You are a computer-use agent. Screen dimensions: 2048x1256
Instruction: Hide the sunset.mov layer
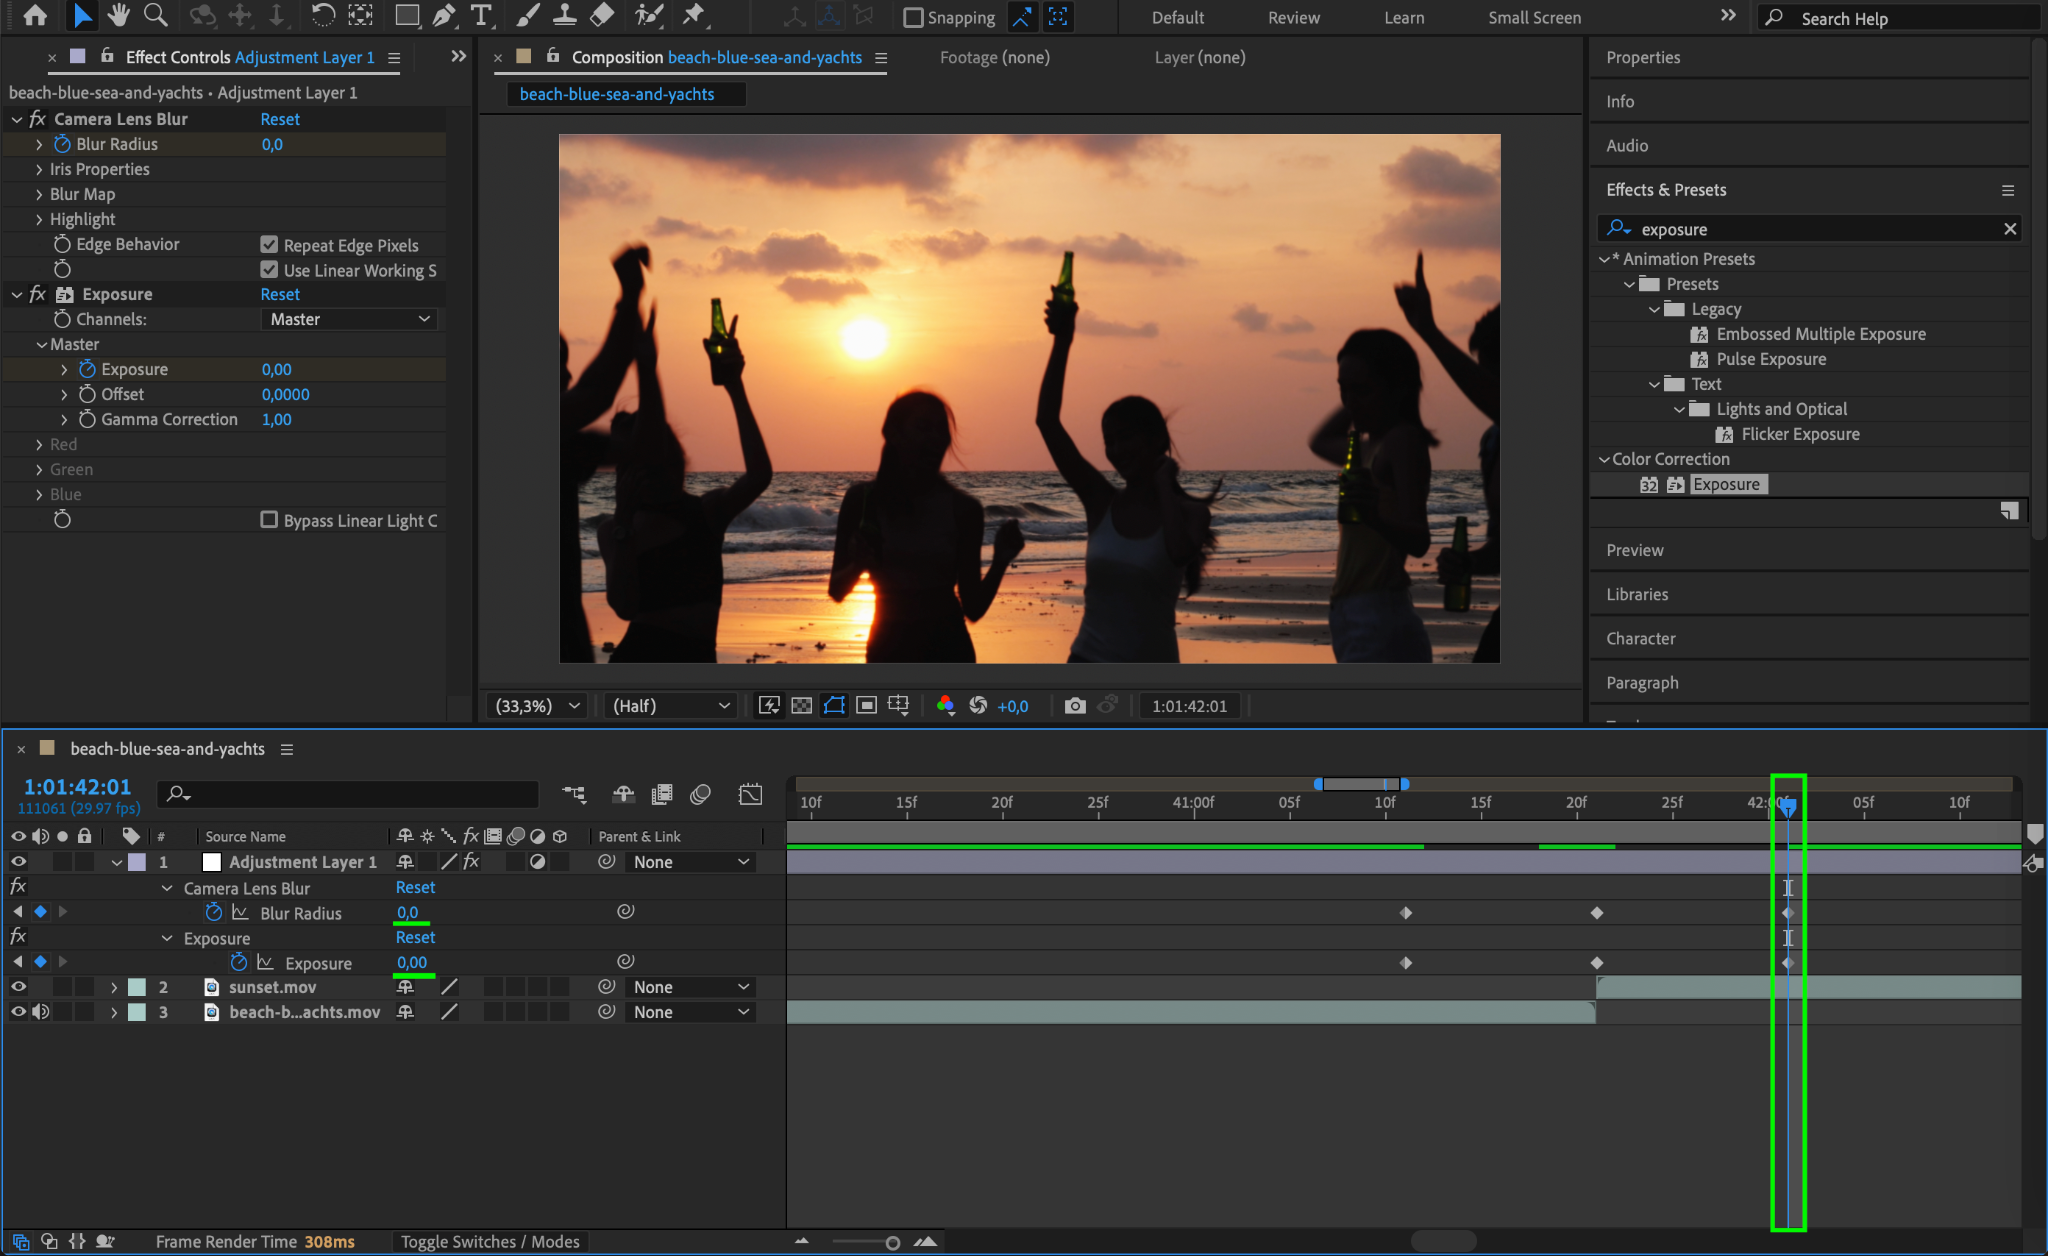tap(18, 987)
